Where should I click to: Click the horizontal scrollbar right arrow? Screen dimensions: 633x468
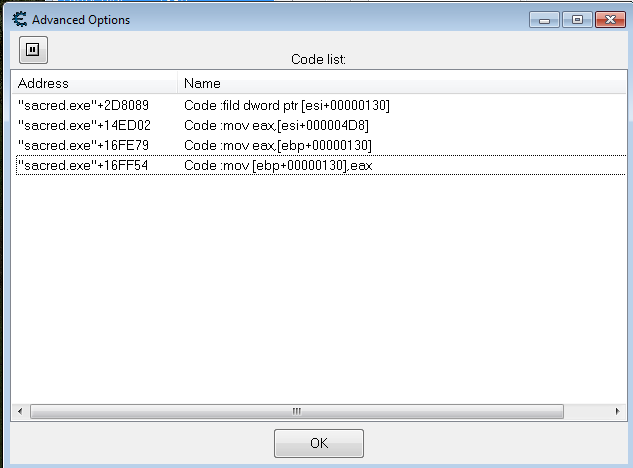[x=617, y=411]
